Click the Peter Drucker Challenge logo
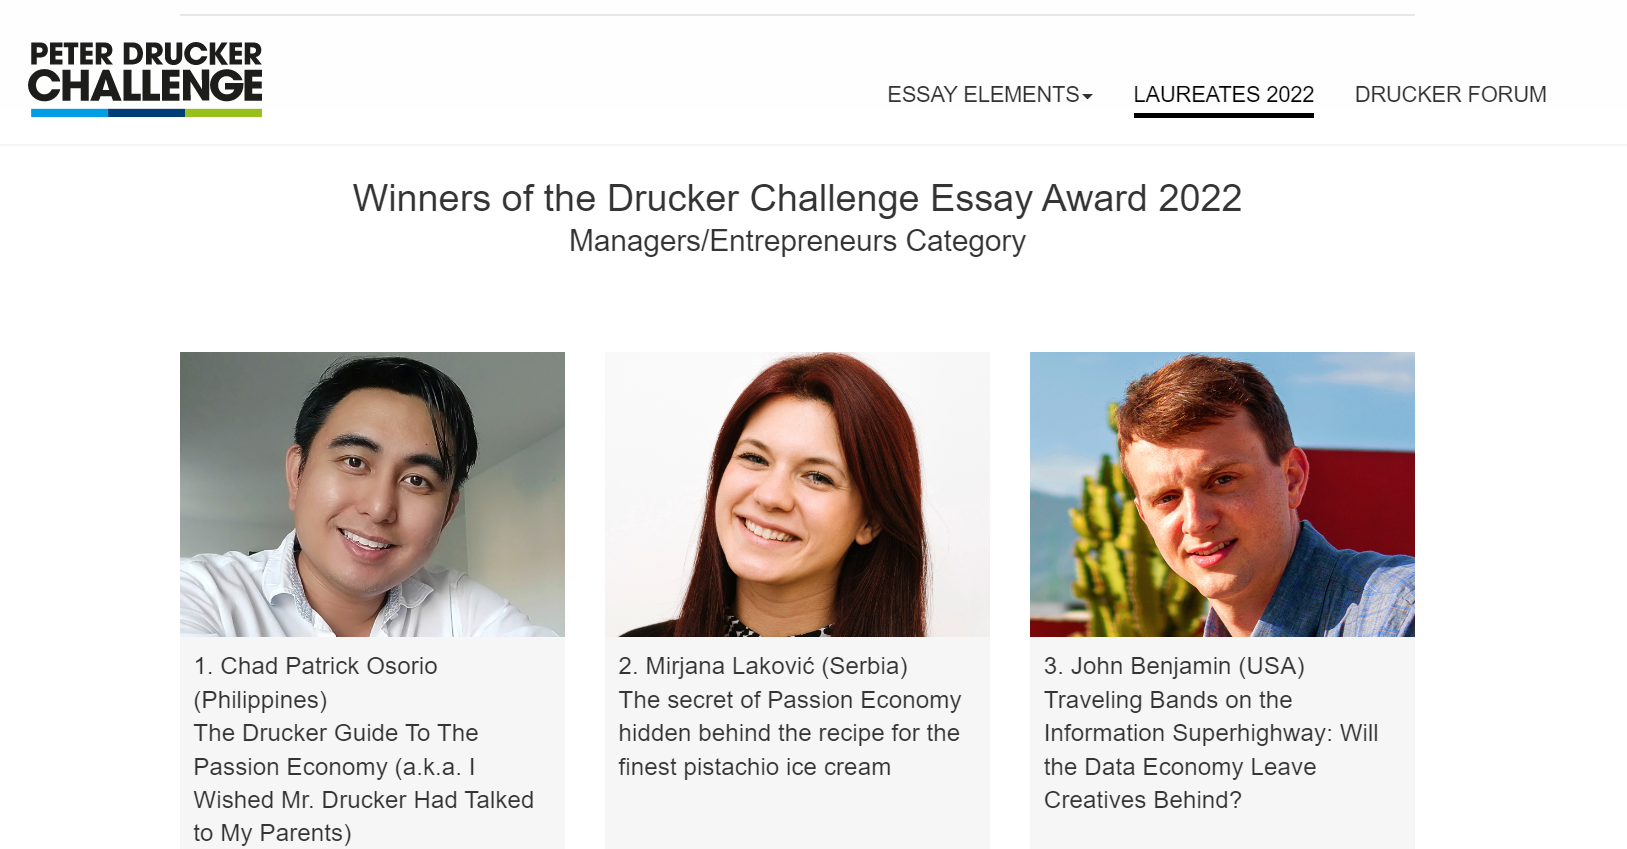The width and height of the screenshot is (1627, 849). pos(146,79)
